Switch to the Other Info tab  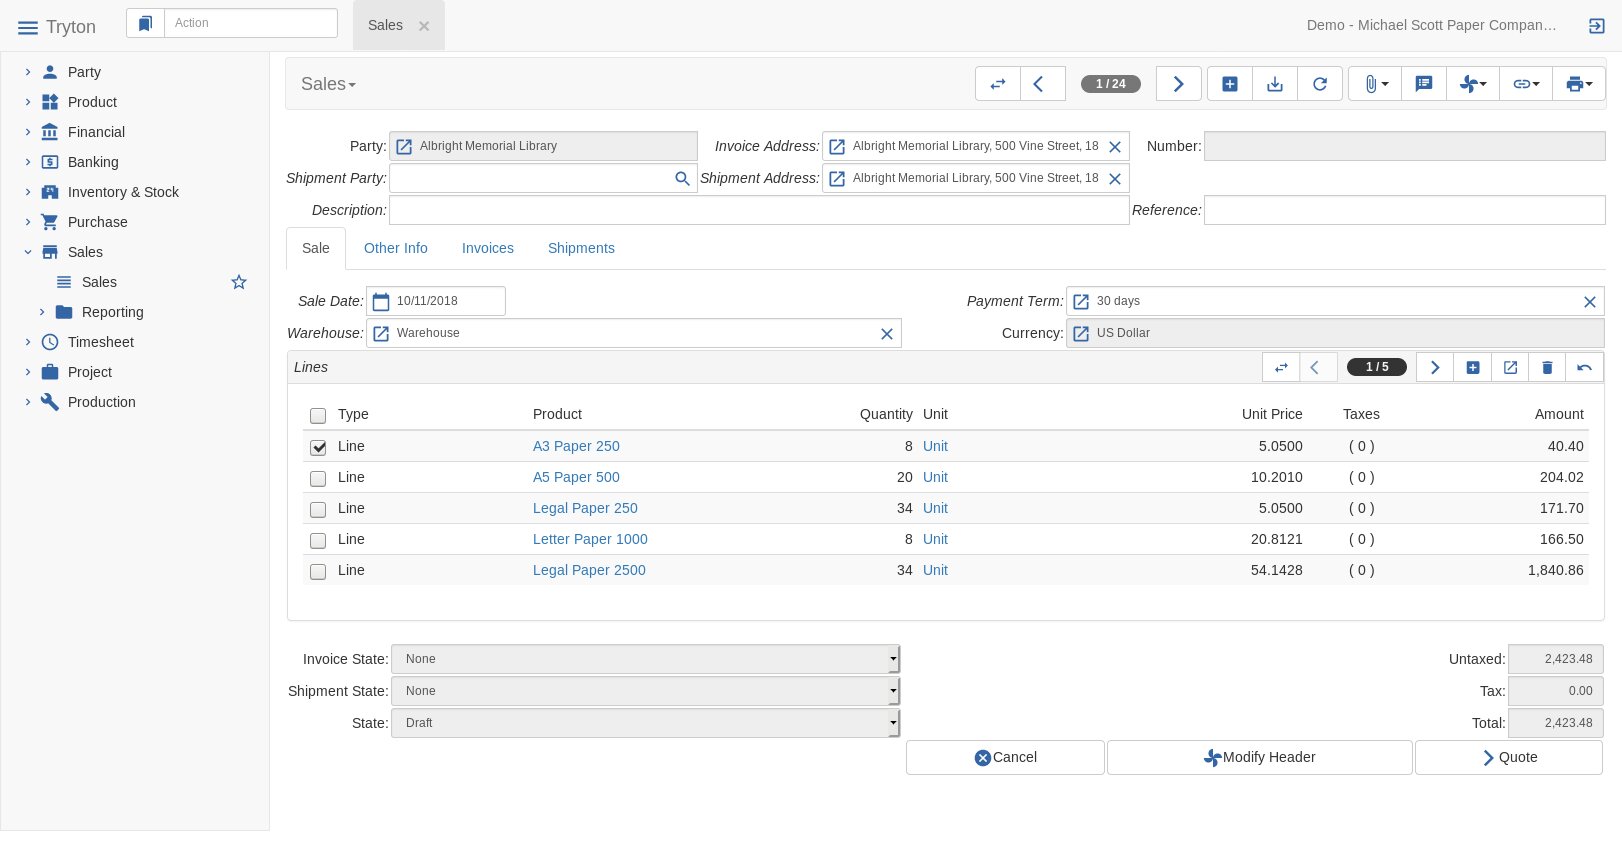(395, 248)
